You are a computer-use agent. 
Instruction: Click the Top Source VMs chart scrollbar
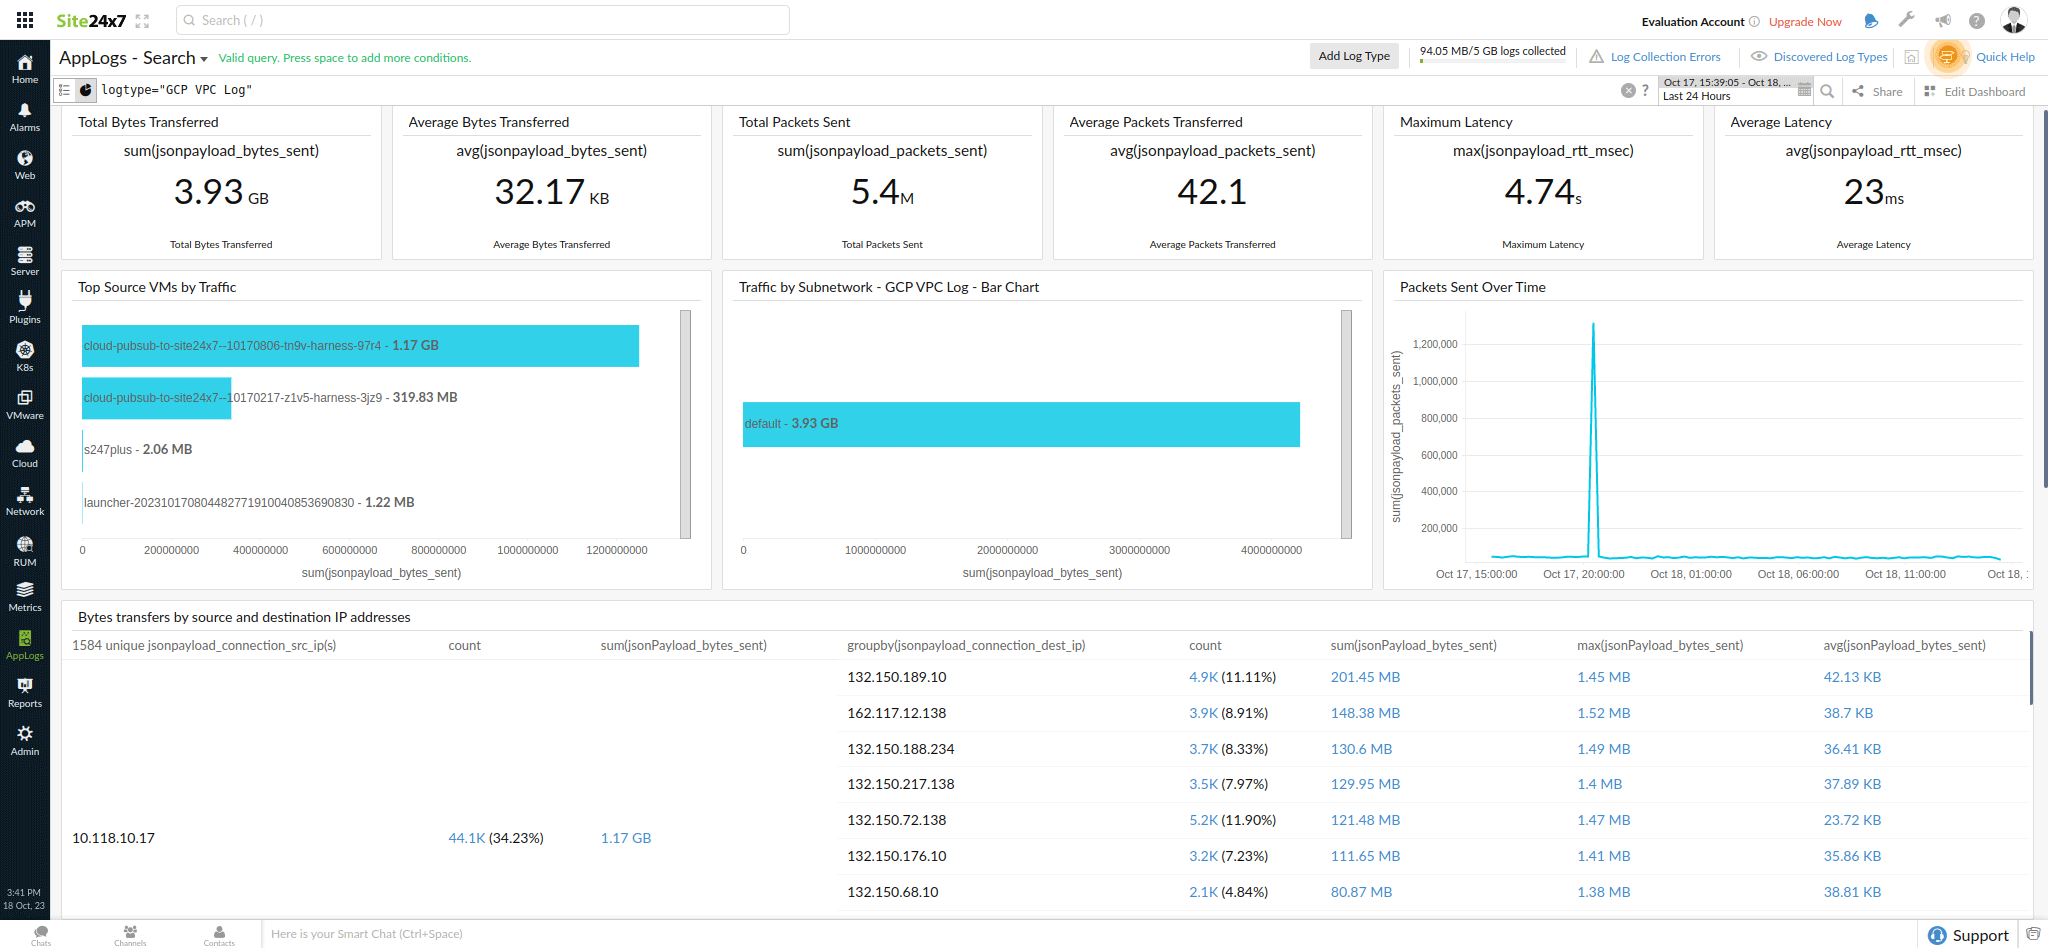coord(686,423)
